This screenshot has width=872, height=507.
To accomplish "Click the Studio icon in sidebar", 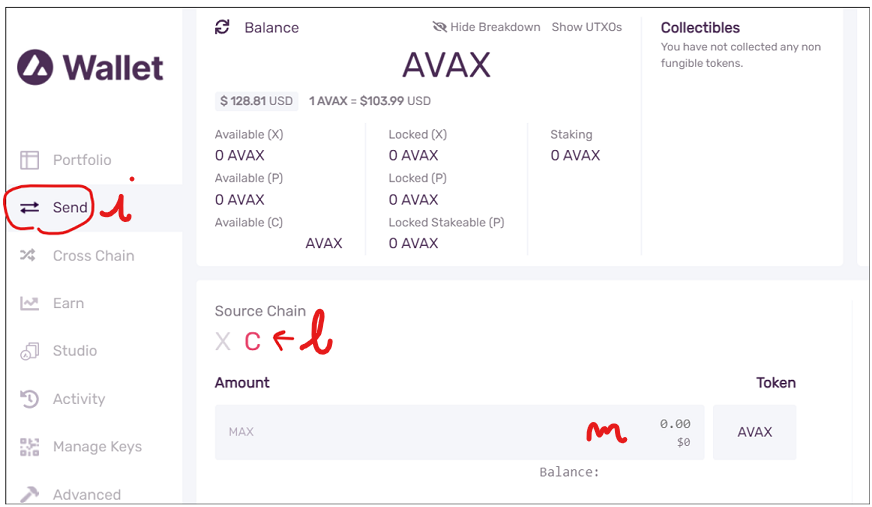I will 29,351.
